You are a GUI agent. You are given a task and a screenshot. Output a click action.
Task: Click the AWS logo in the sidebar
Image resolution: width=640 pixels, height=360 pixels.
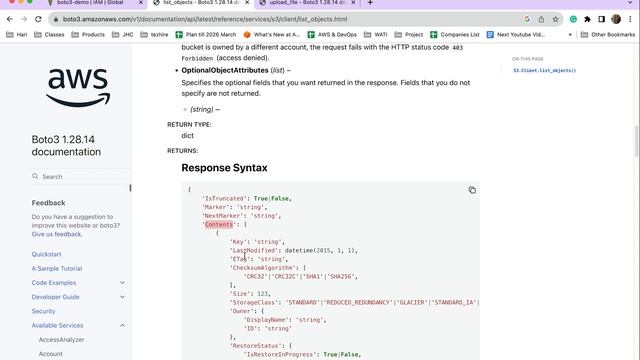[x=78, y=87]
